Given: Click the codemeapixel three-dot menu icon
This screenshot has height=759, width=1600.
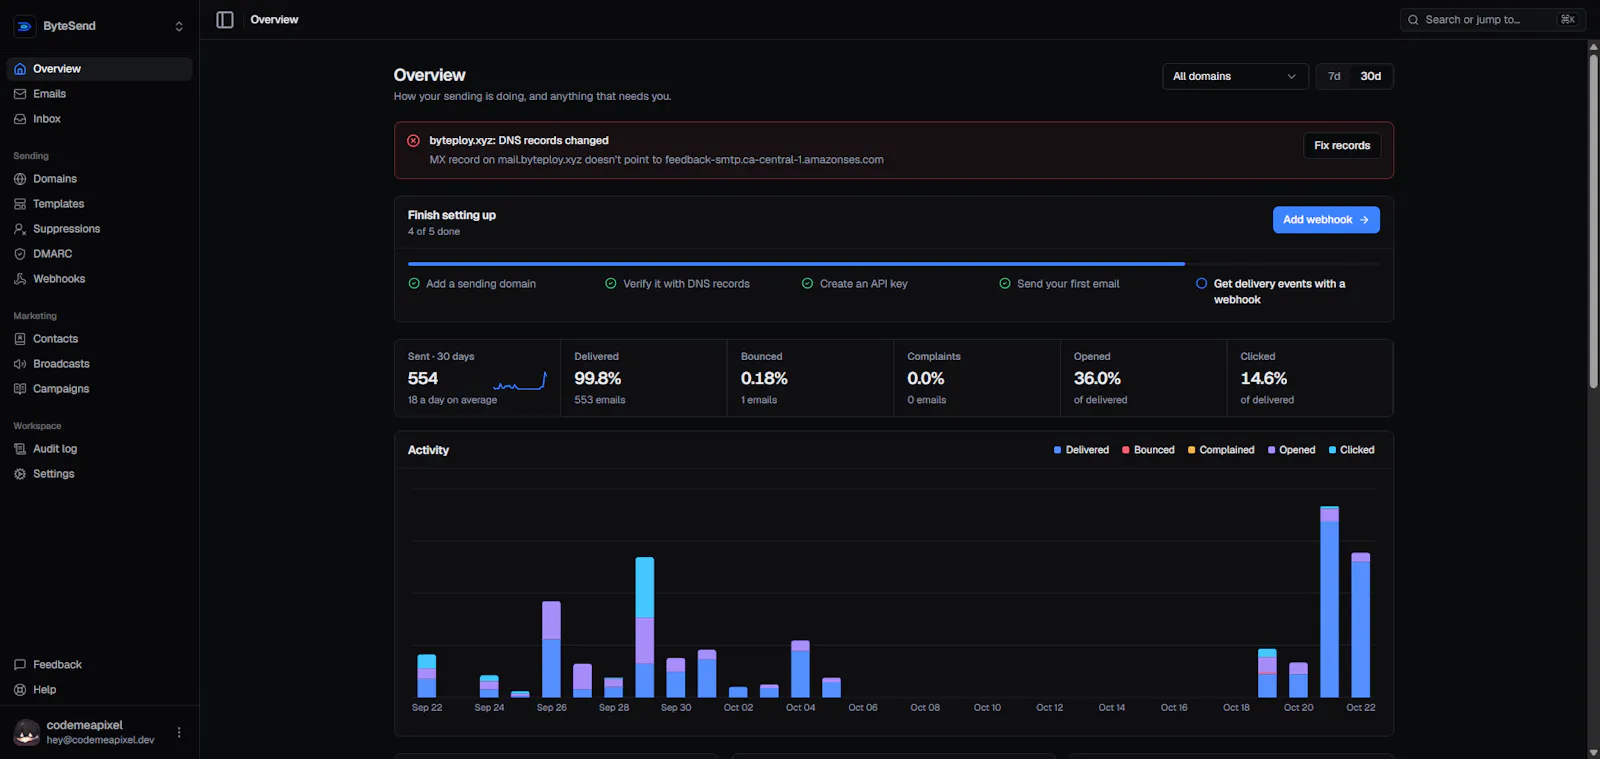Looking at the screenshot, I should (179, 733).
